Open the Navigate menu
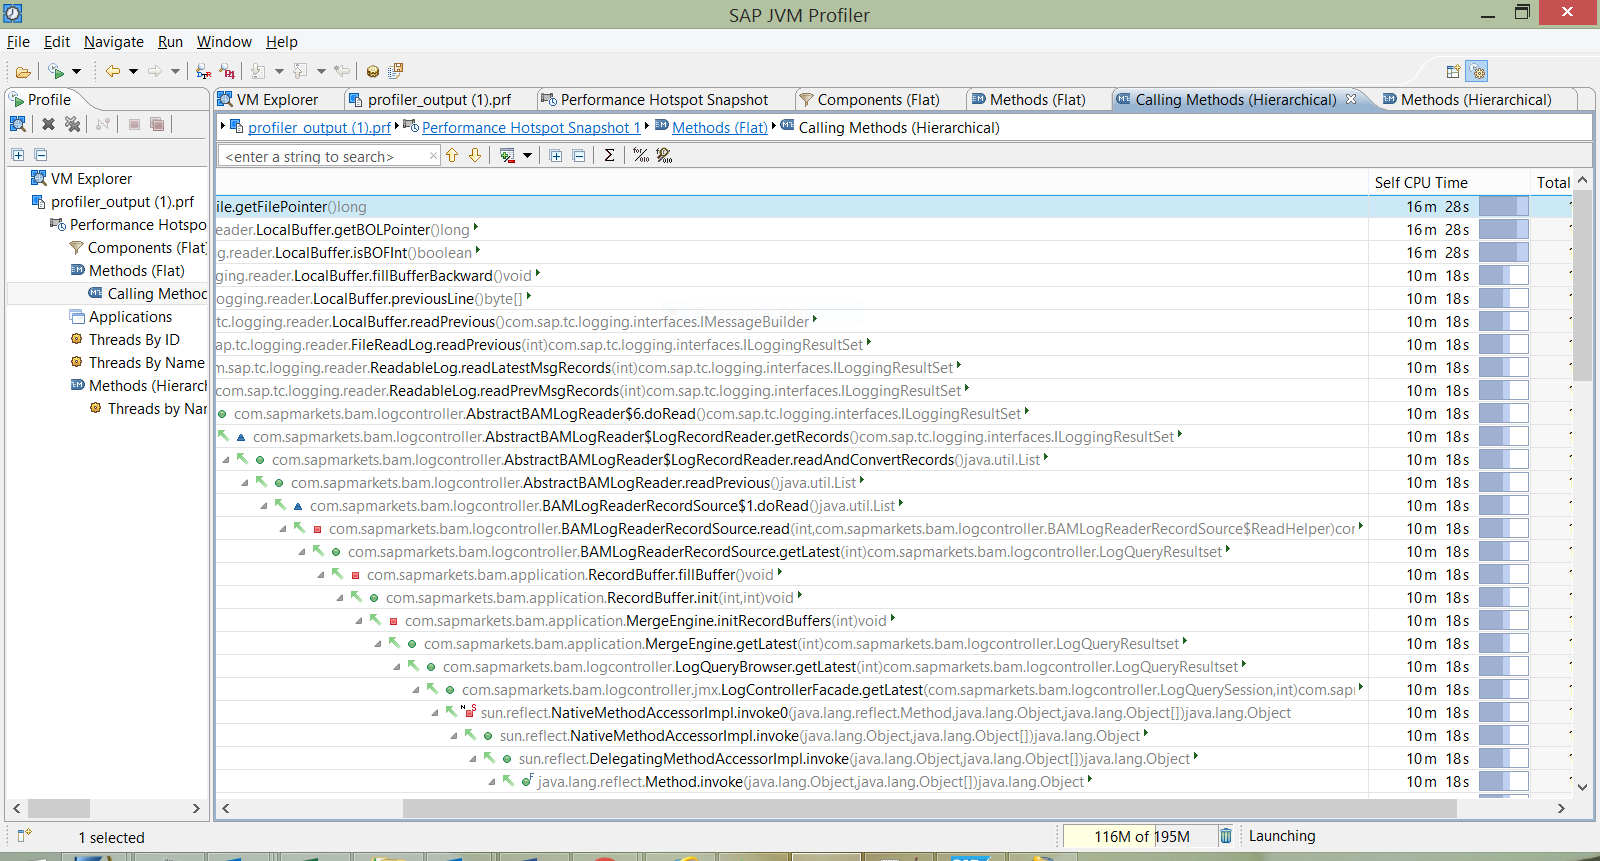Viewport: 1600px width, 861px height. (x=114, y=42)
